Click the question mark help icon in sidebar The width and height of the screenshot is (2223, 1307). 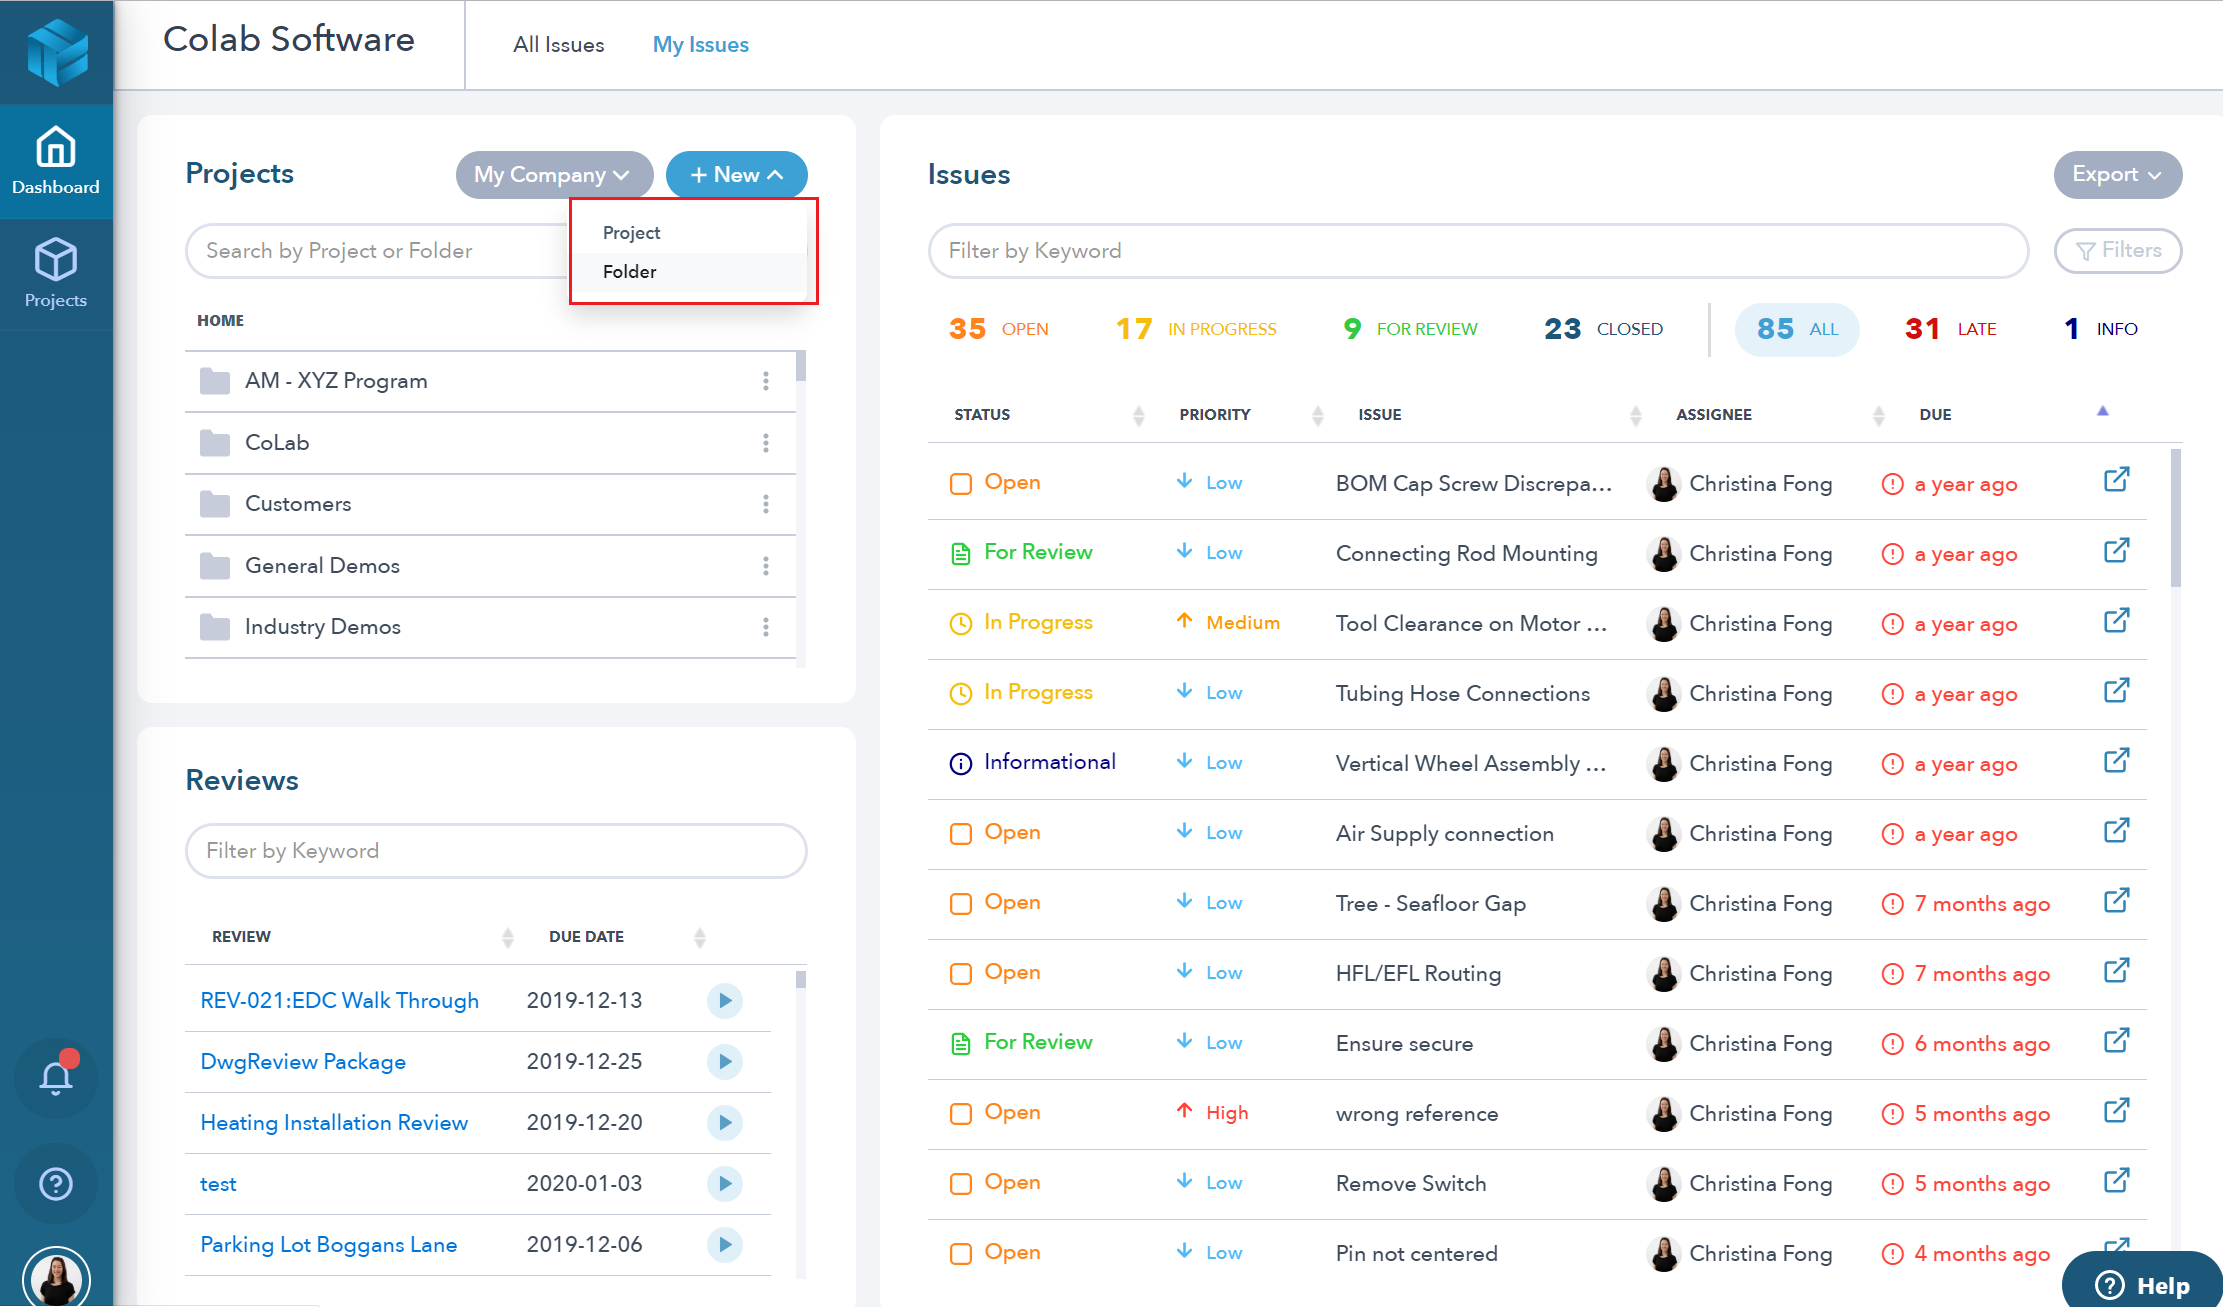56,1184
